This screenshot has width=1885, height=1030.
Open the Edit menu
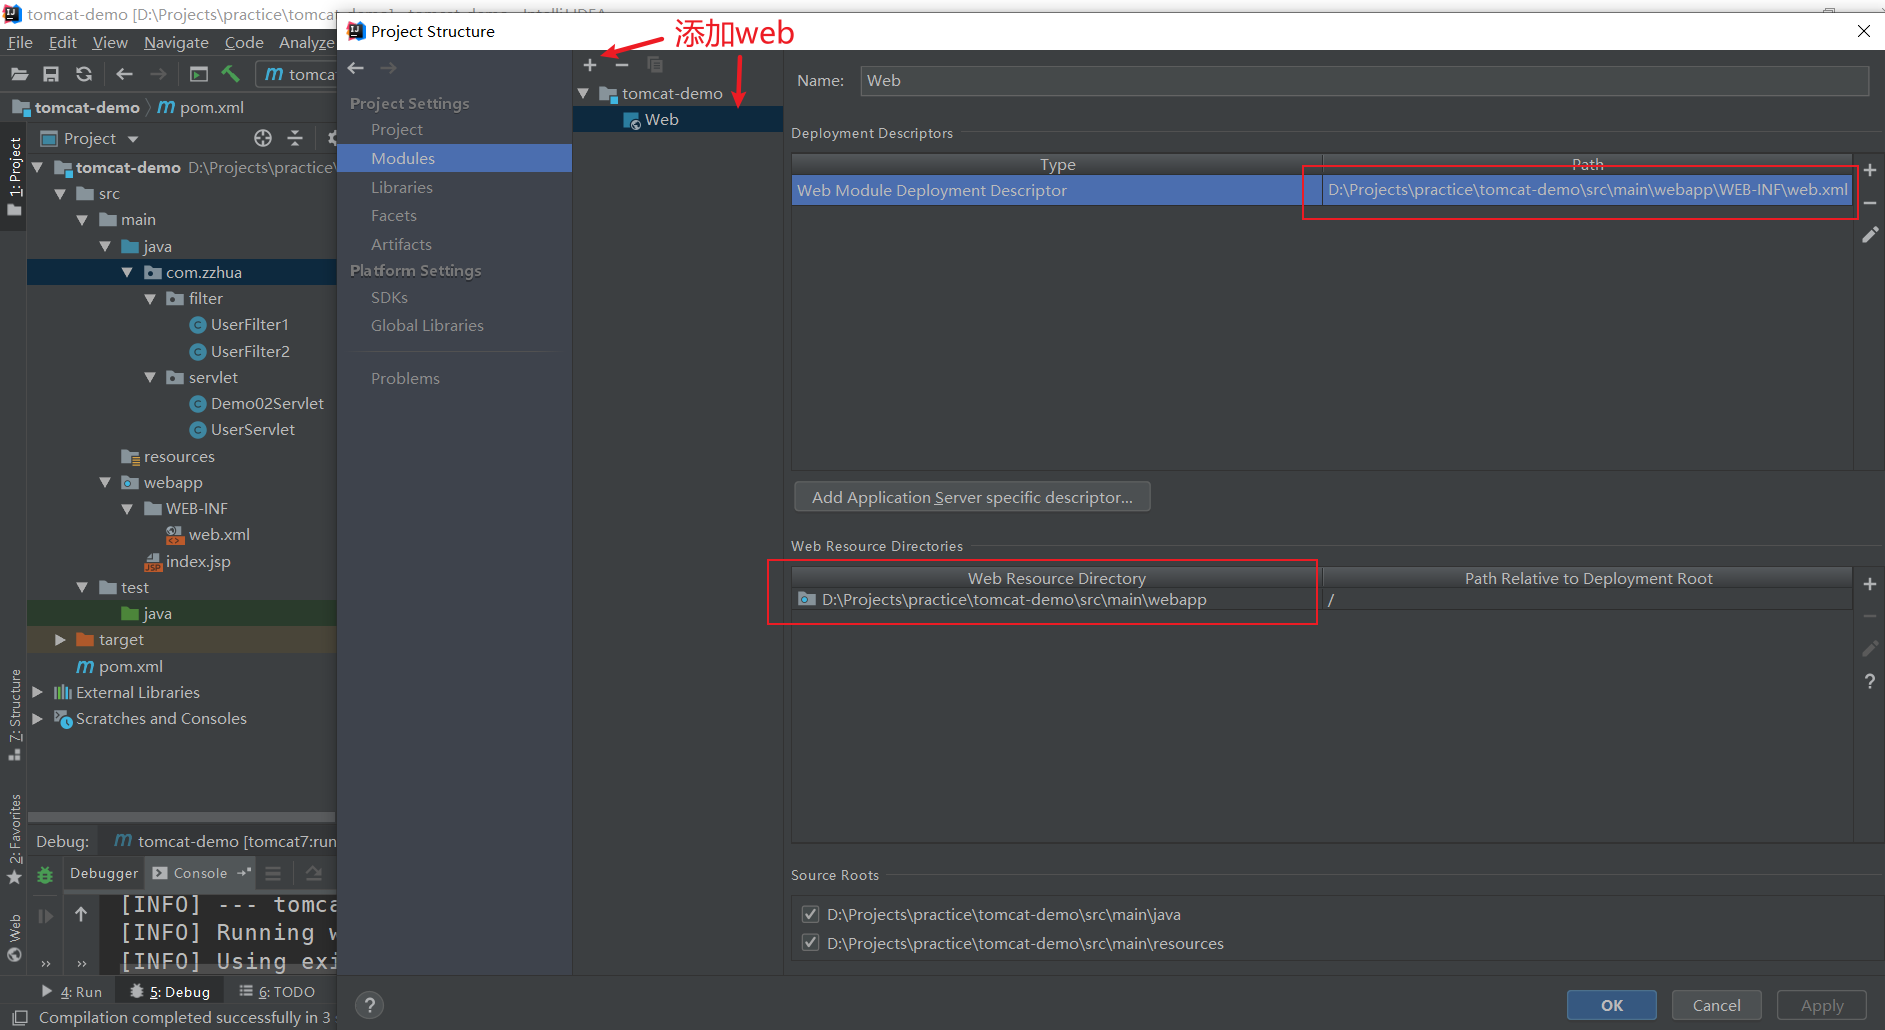click(x=63, y=42)
